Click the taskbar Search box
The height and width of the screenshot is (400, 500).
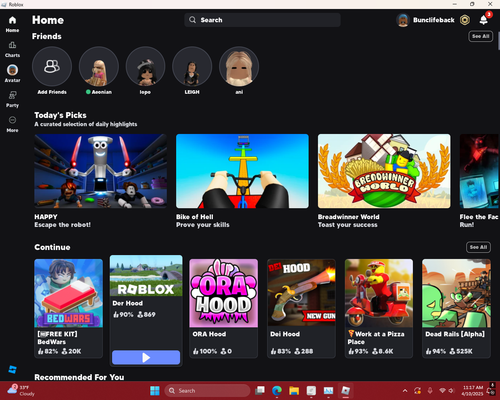(207, 390)
